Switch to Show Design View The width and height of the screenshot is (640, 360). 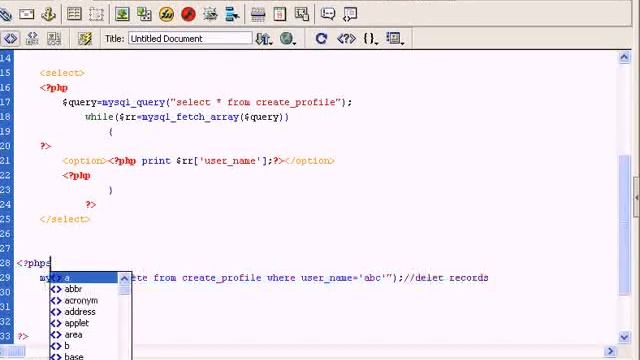(54, 39)
